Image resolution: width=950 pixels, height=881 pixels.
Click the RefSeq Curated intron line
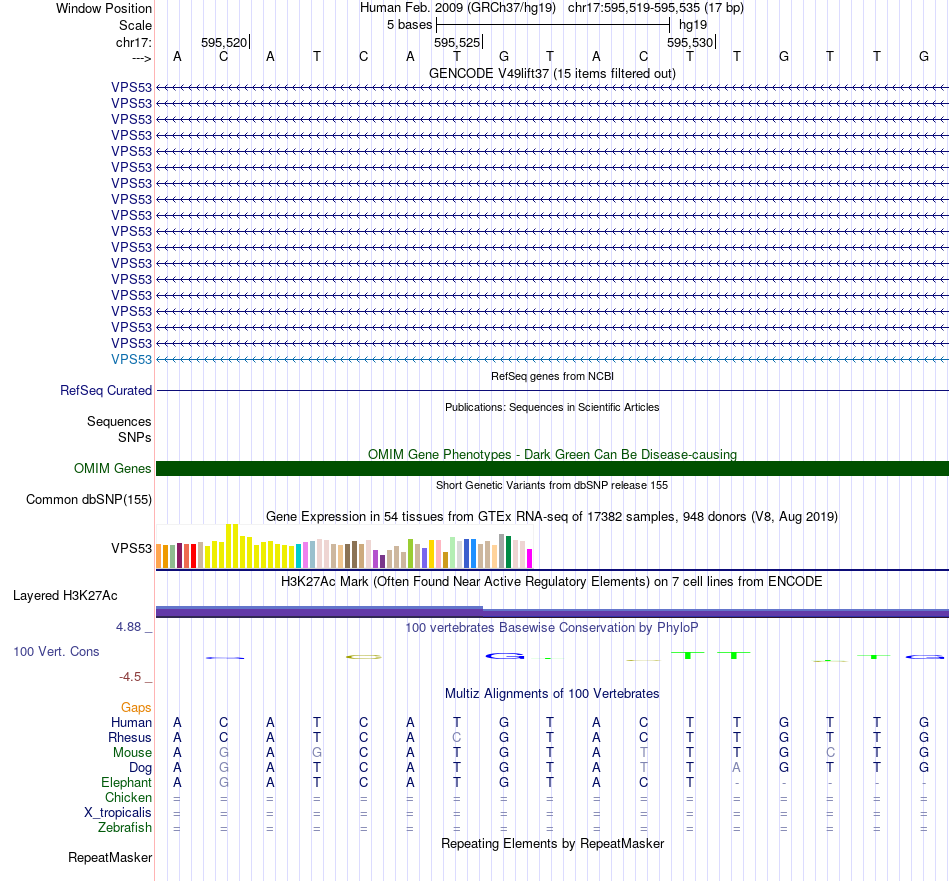552,390
